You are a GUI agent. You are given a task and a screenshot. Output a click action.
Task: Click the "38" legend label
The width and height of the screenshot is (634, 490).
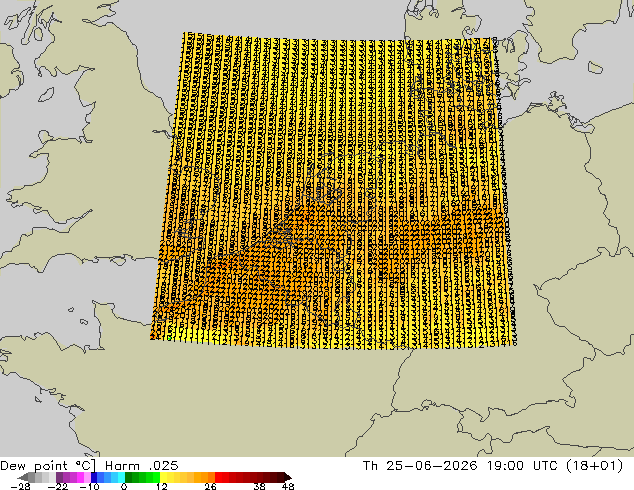click(x=259, y=486)
